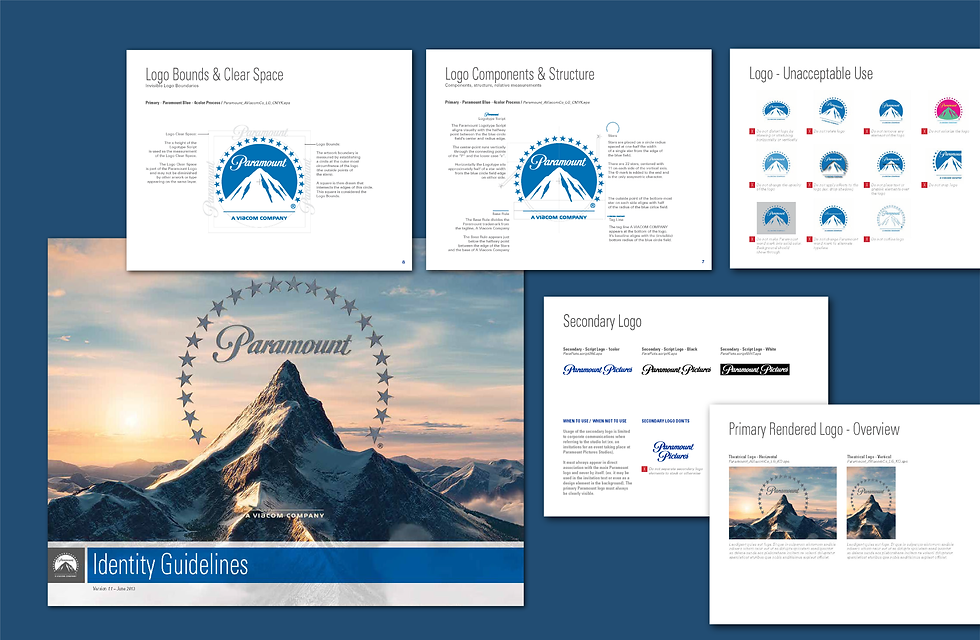The width and height of the screenshot is (980, 640).
Task: Click 'A VIACOM COMPANY' text on cover image
Action: (x=285, y=516)
